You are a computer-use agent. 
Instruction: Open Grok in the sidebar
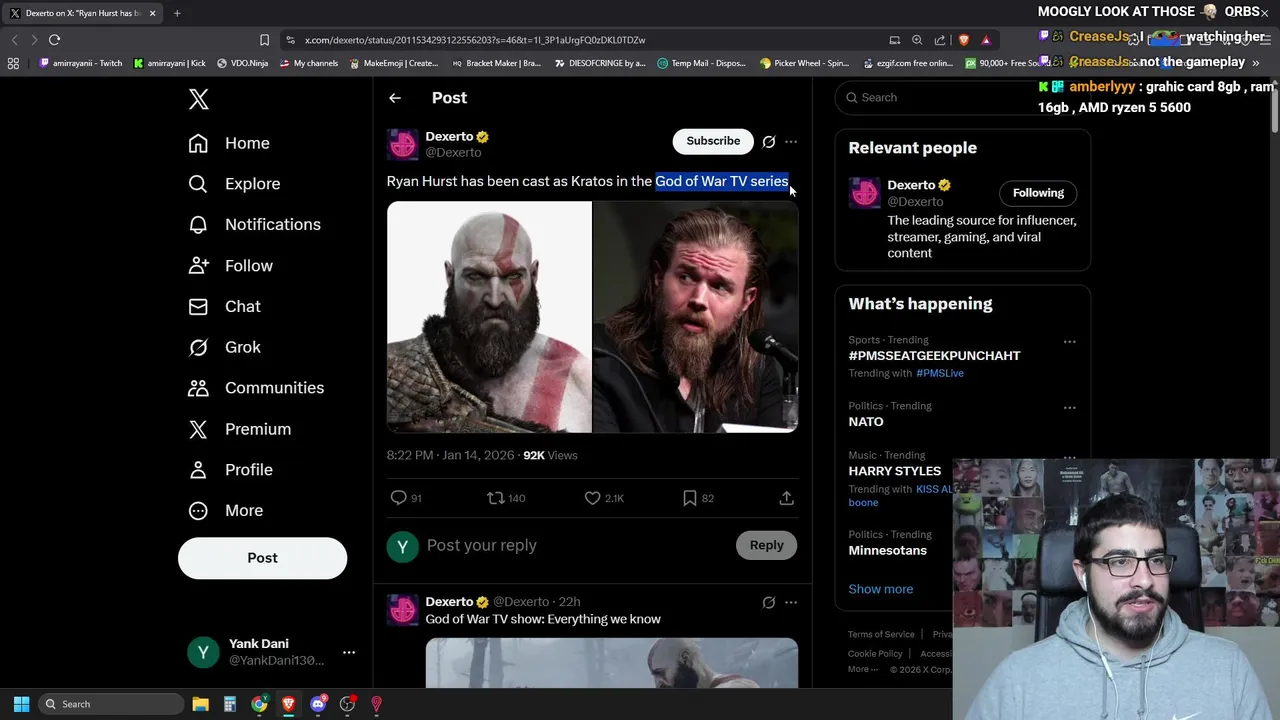tap(224, 347)
